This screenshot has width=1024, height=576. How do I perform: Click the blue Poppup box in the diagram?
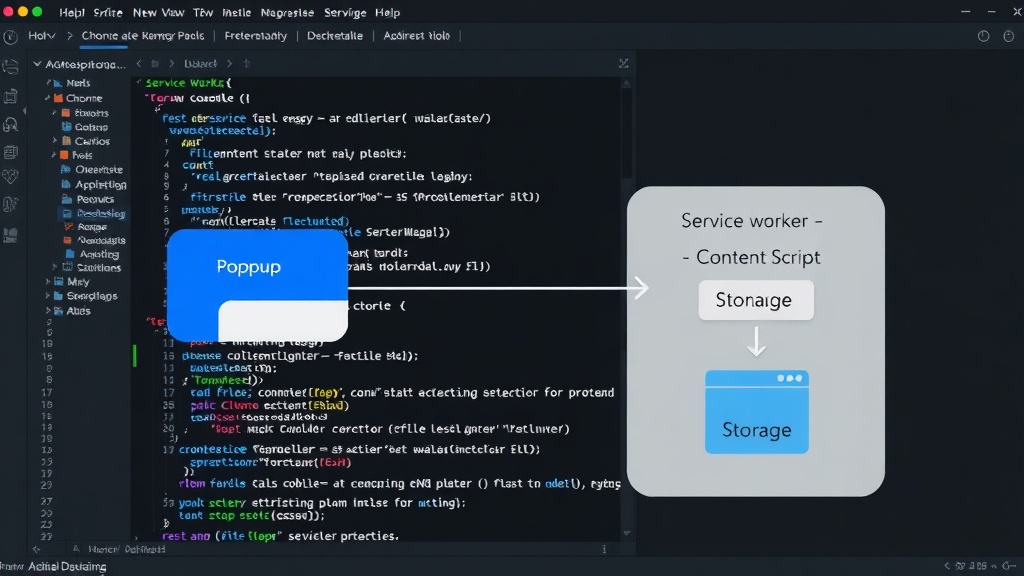point(257,285)
